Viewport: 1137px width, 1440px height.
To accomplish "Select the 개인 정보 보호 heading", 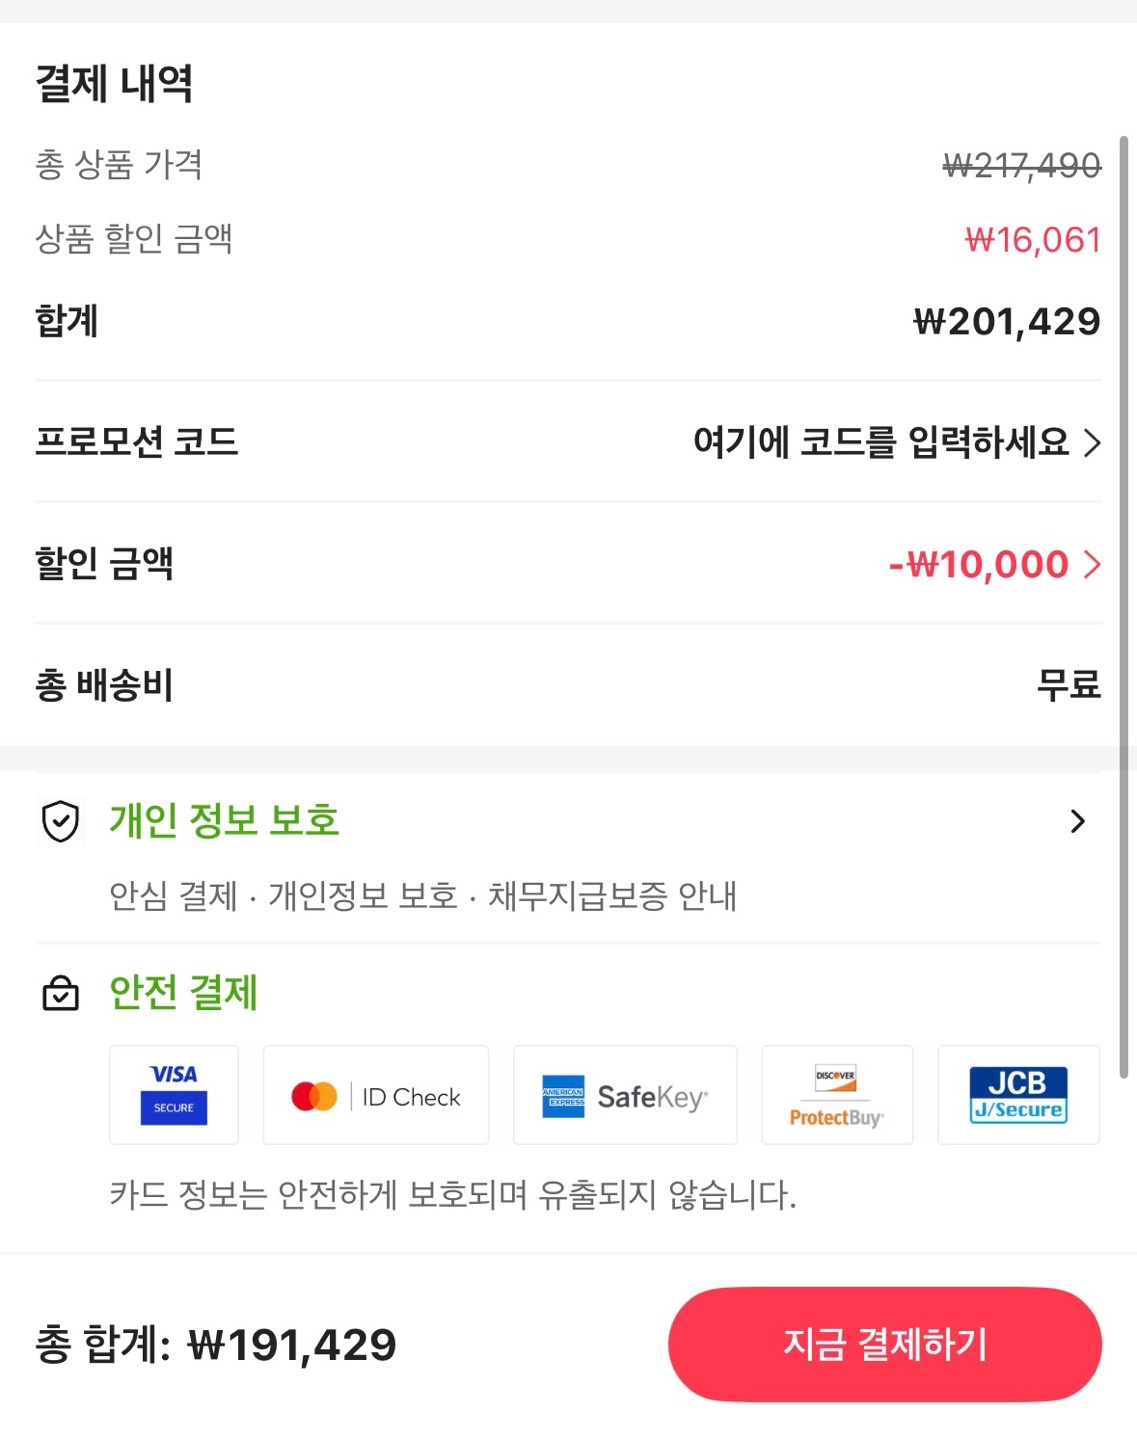I will tap(224, 821).
